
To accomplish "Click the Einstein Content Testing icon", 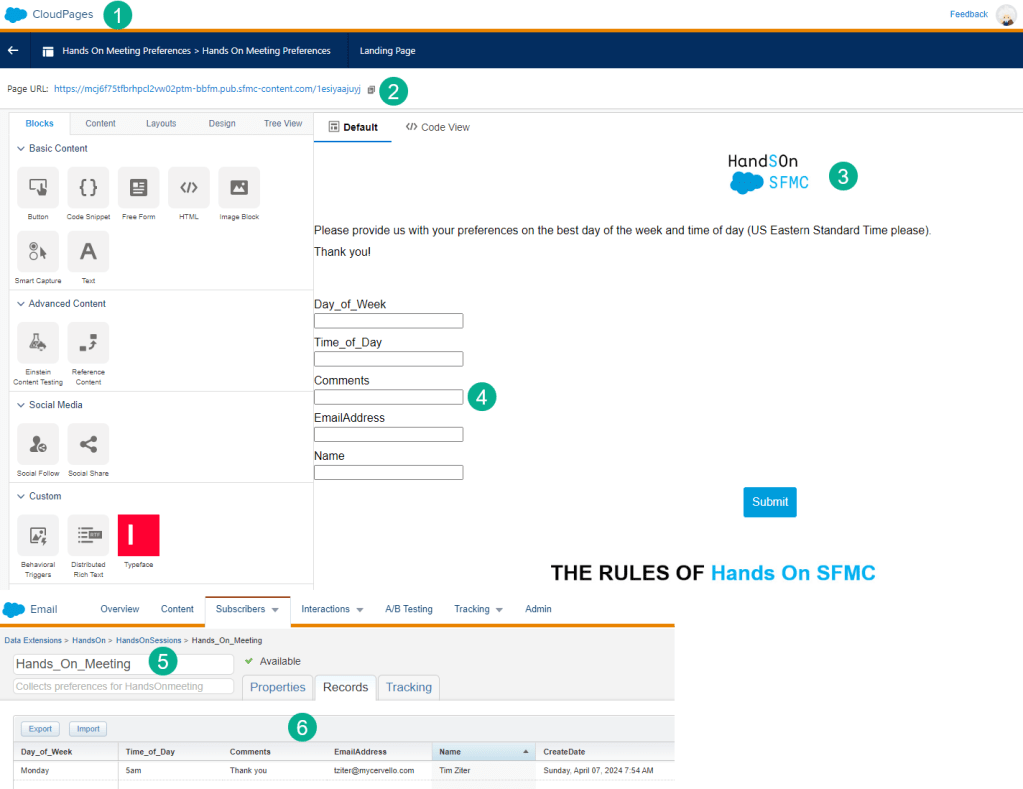I will (x=38, y=343).
